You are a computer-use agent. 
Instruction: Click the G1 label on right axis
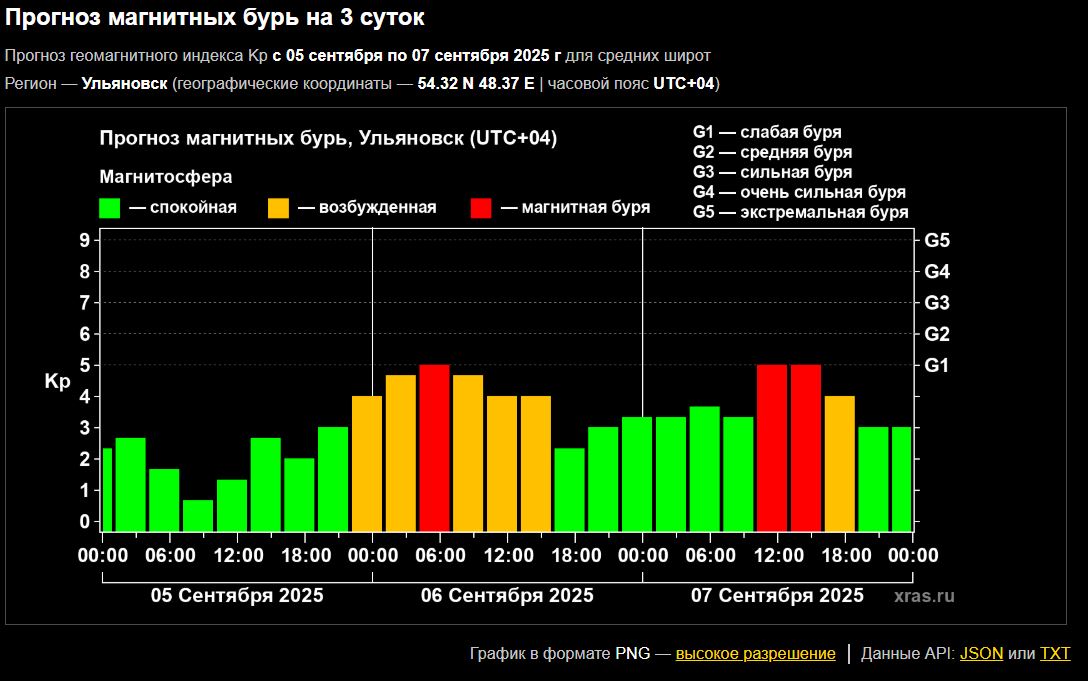pos(937,366)
